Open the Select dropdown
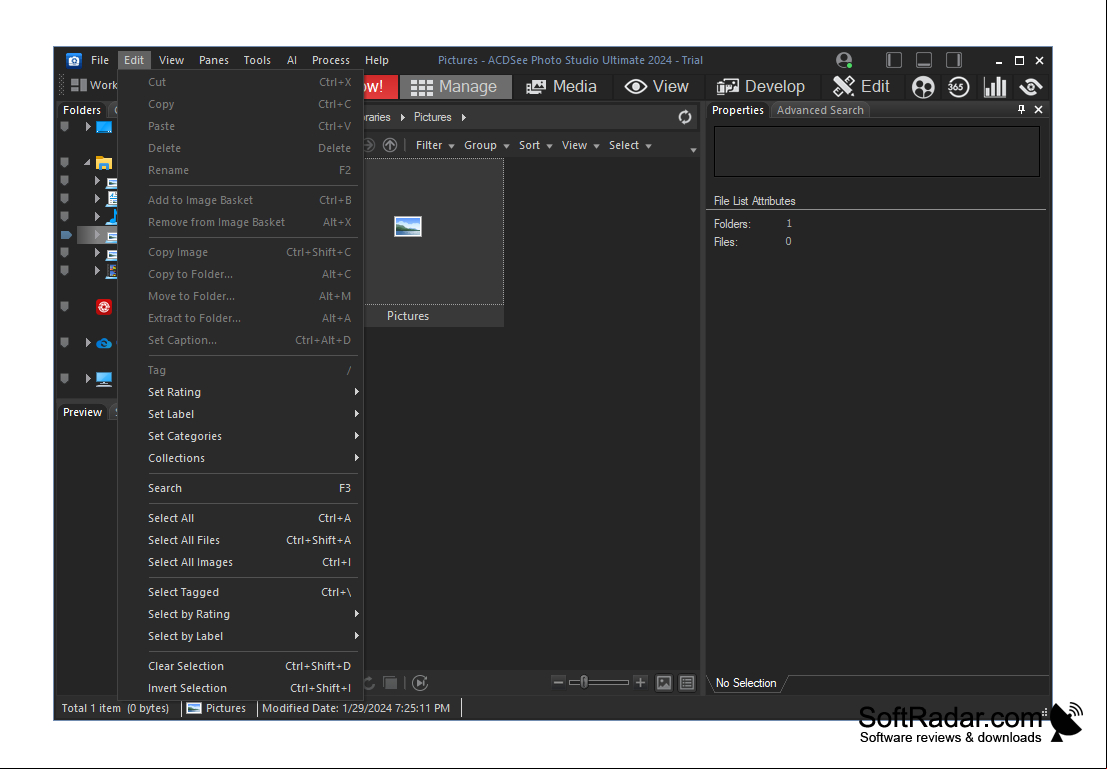This screenshot has width=1107, height=769. (630, 145)
